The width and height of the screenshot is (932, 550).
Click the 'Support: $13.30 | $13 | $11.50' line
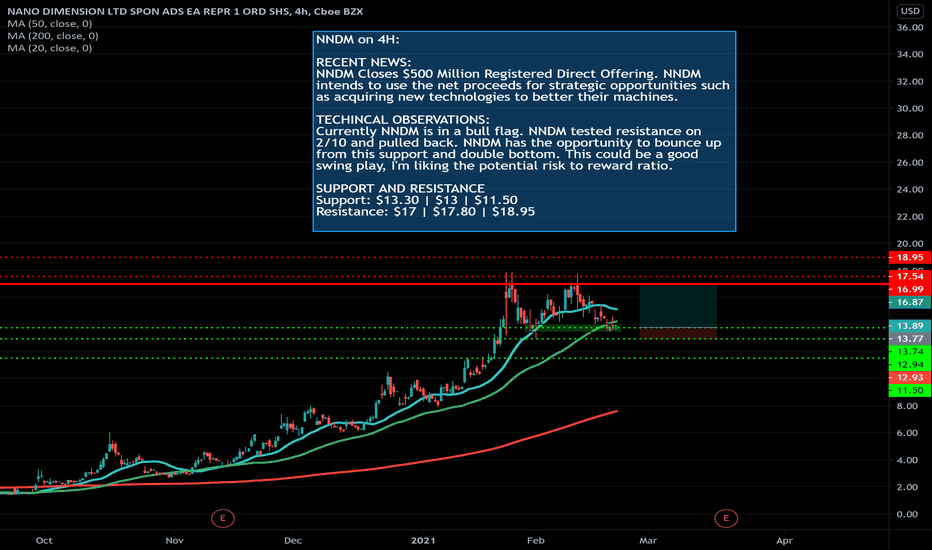tap(416, 200)
